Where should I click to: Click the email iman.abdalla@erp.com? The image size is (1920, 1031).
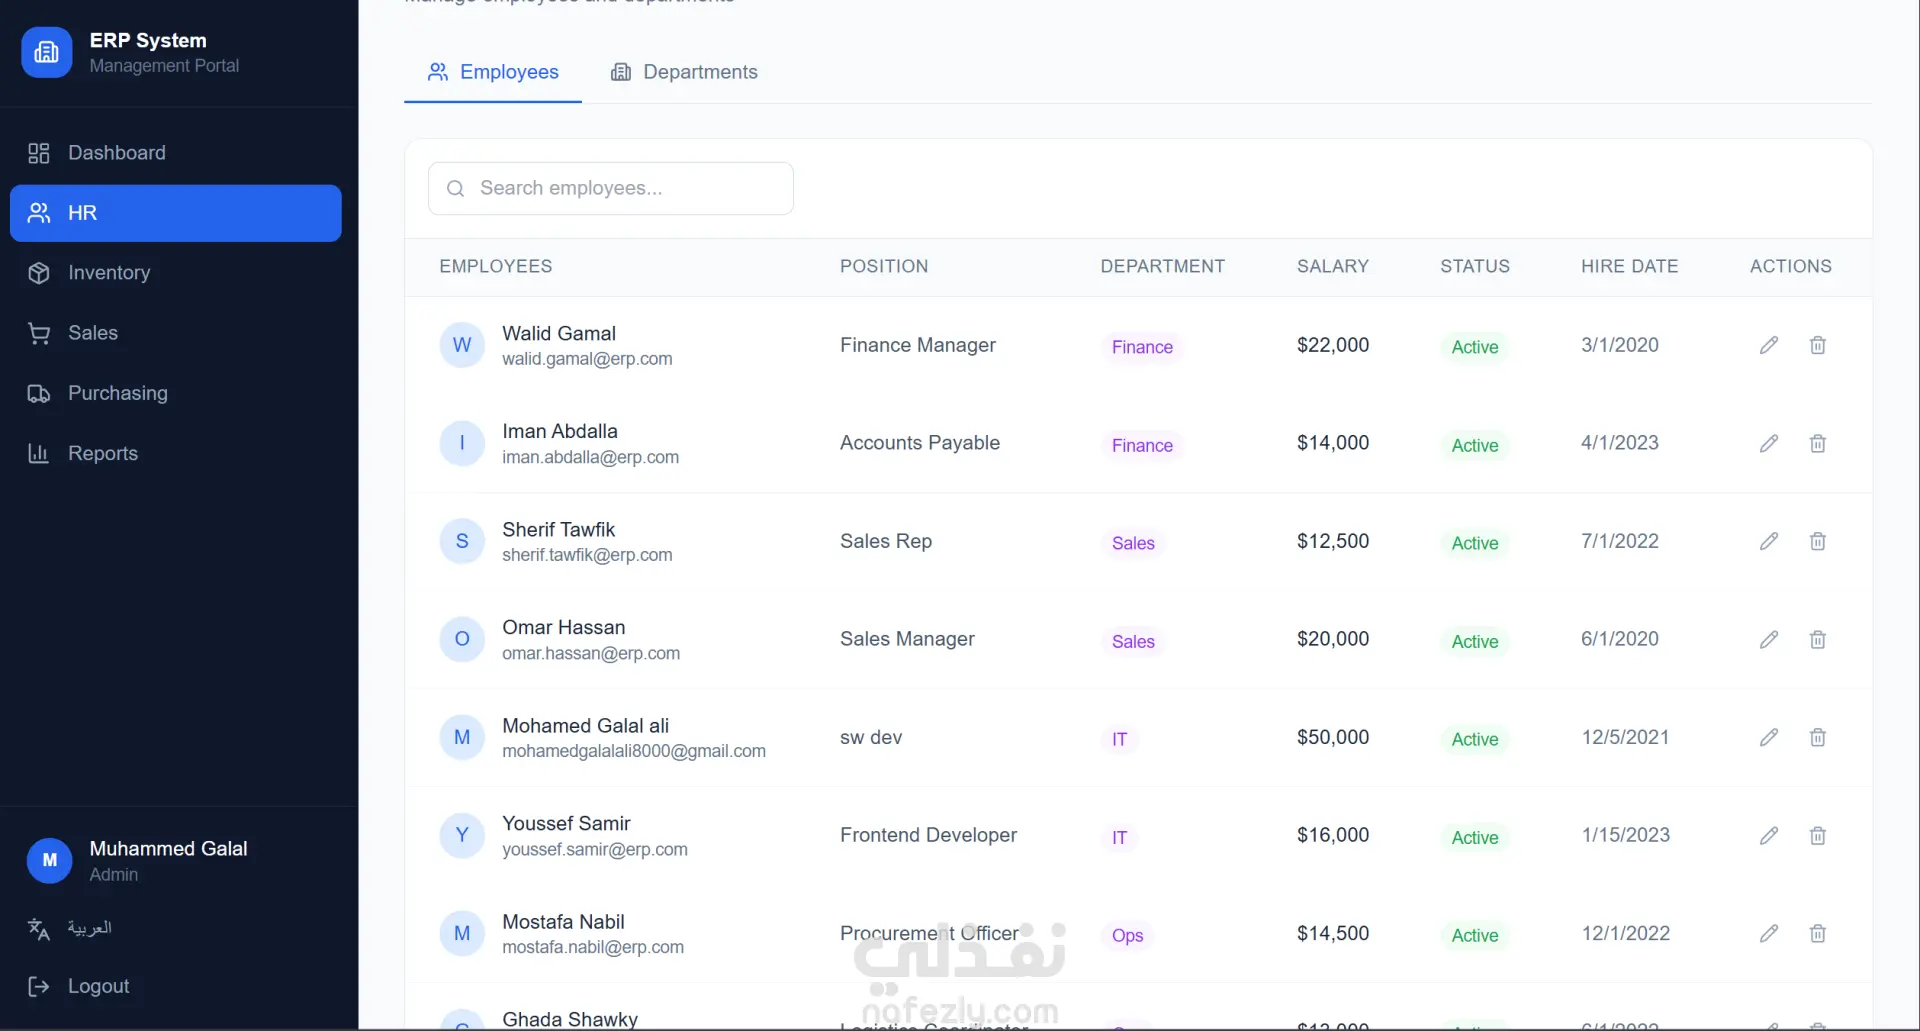pos(590,457)
